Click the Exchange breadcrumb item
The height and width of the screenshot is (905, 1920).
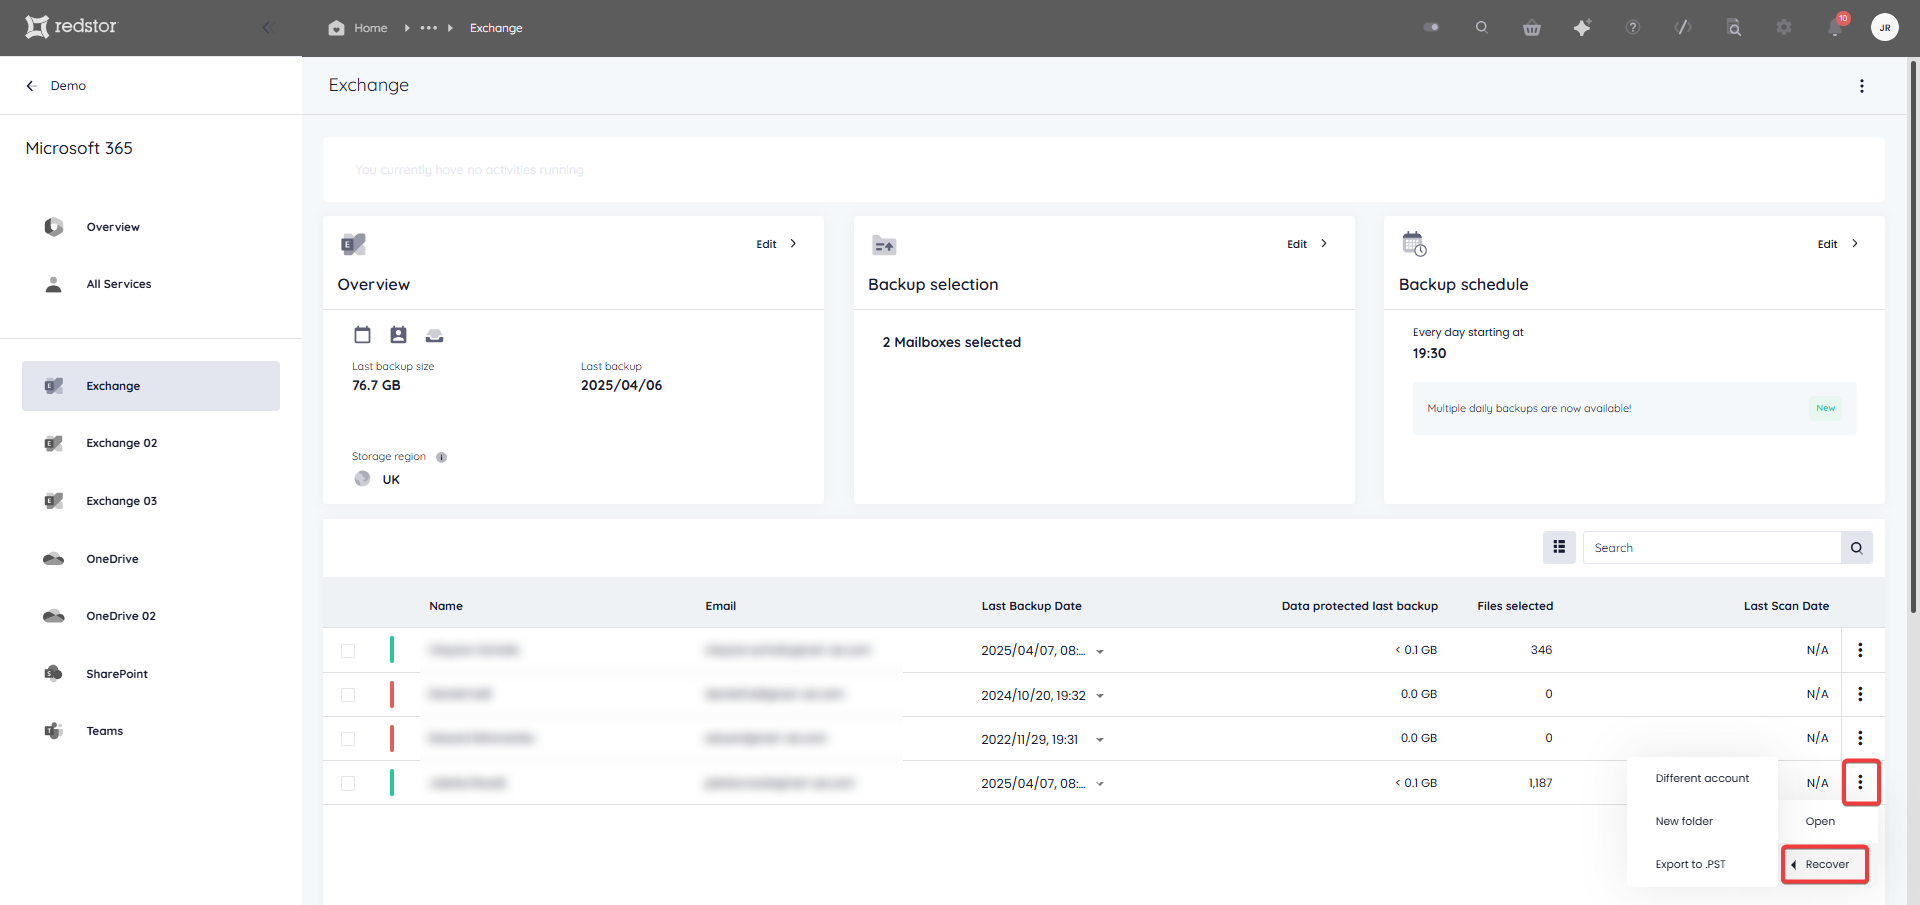[496, 28]
